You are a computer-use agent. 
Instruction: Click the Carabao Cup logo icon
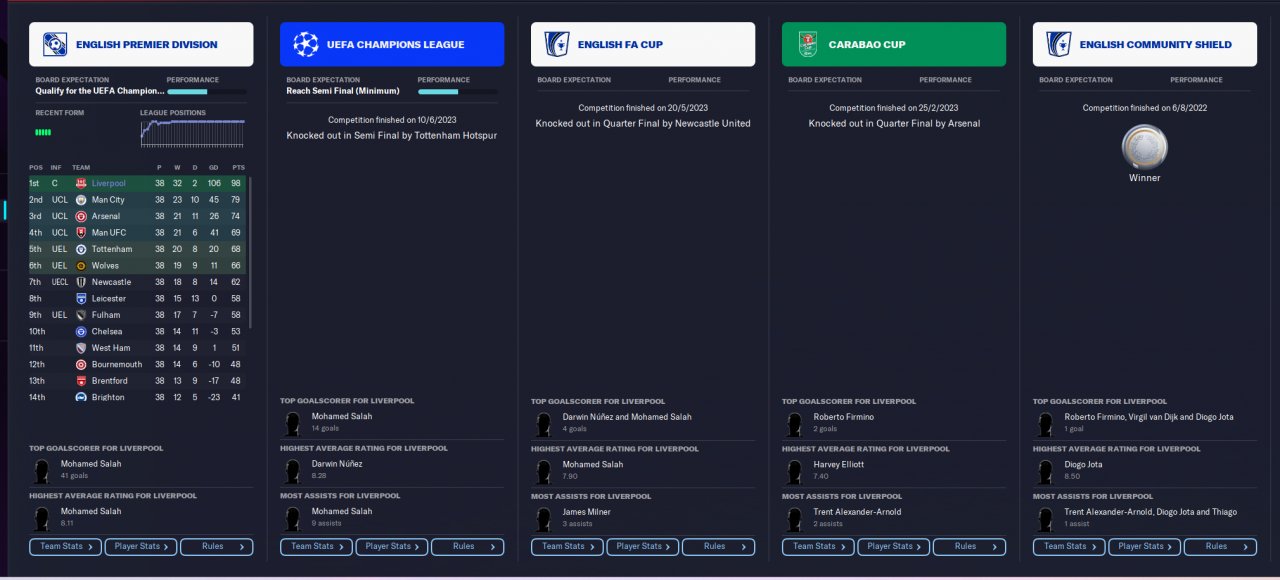807,44
